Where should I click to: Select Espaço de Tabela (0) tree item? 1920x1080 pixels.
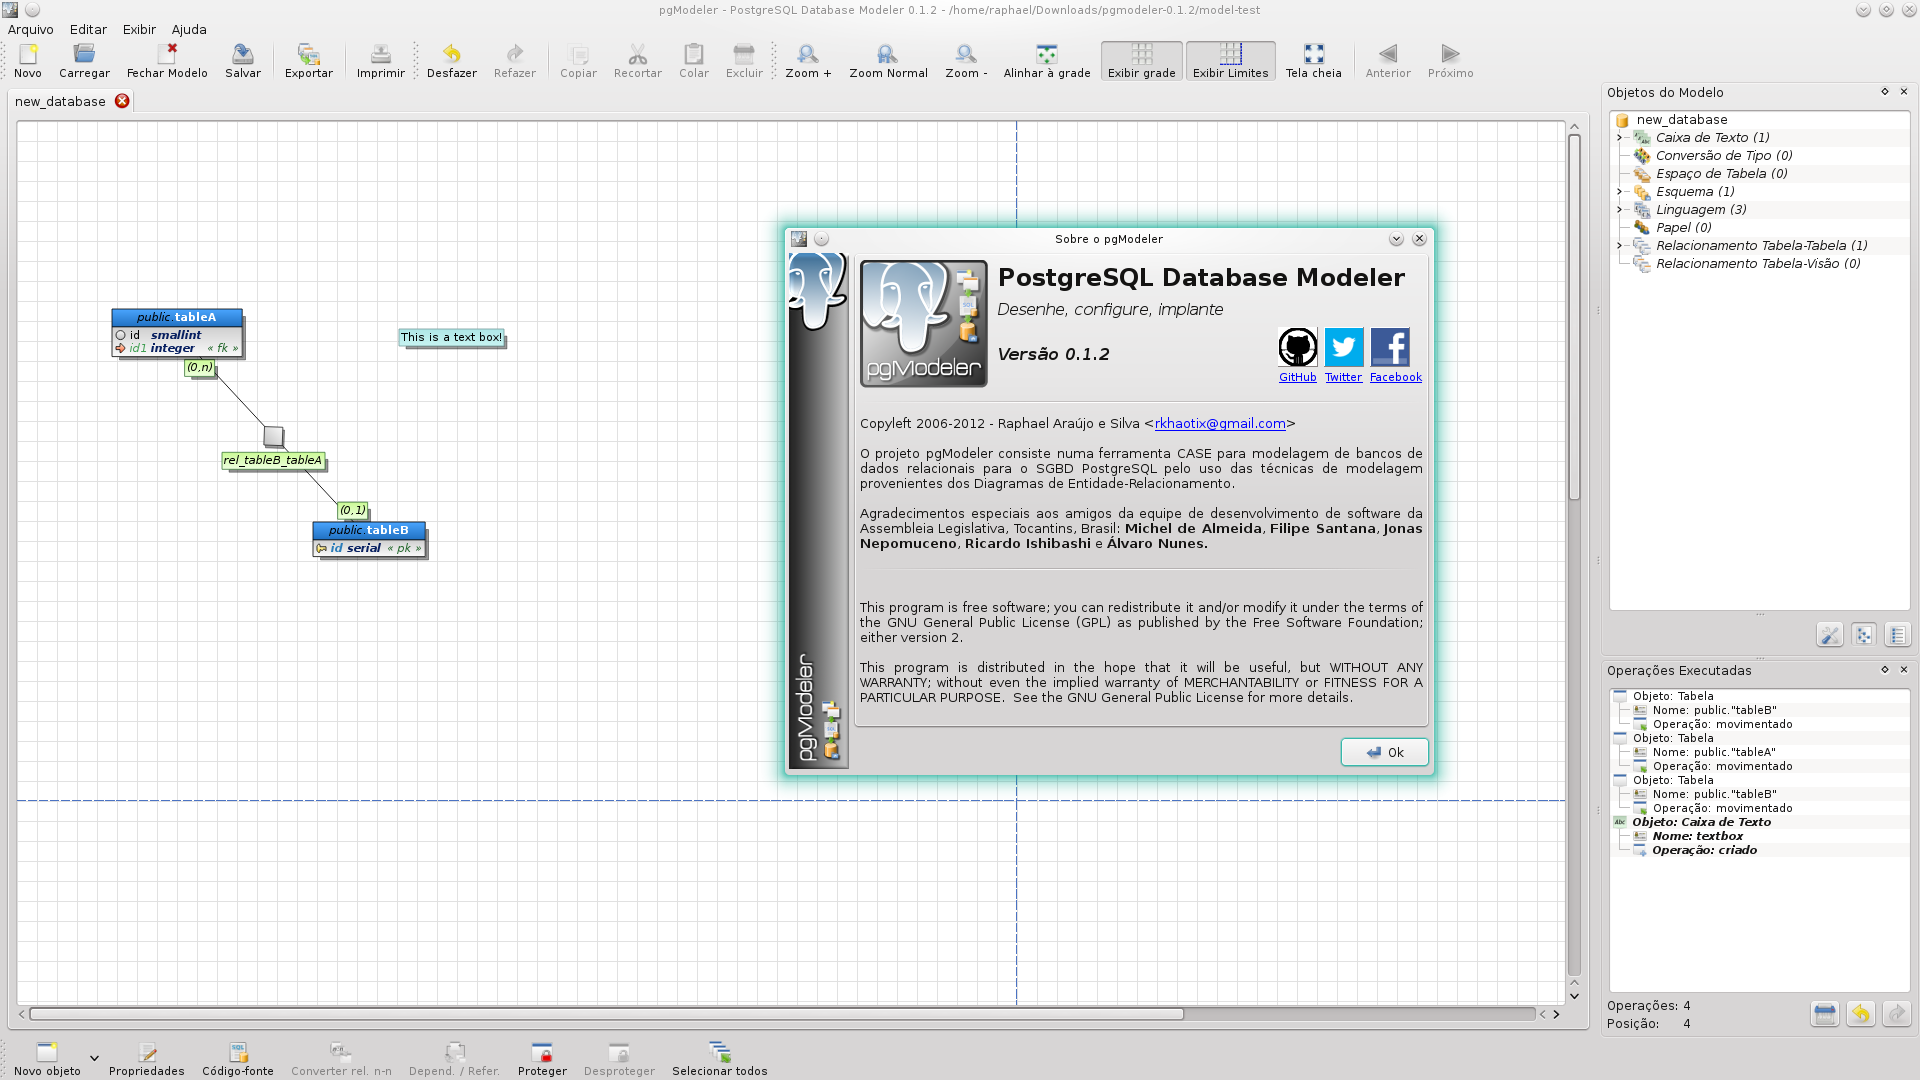1721,174
